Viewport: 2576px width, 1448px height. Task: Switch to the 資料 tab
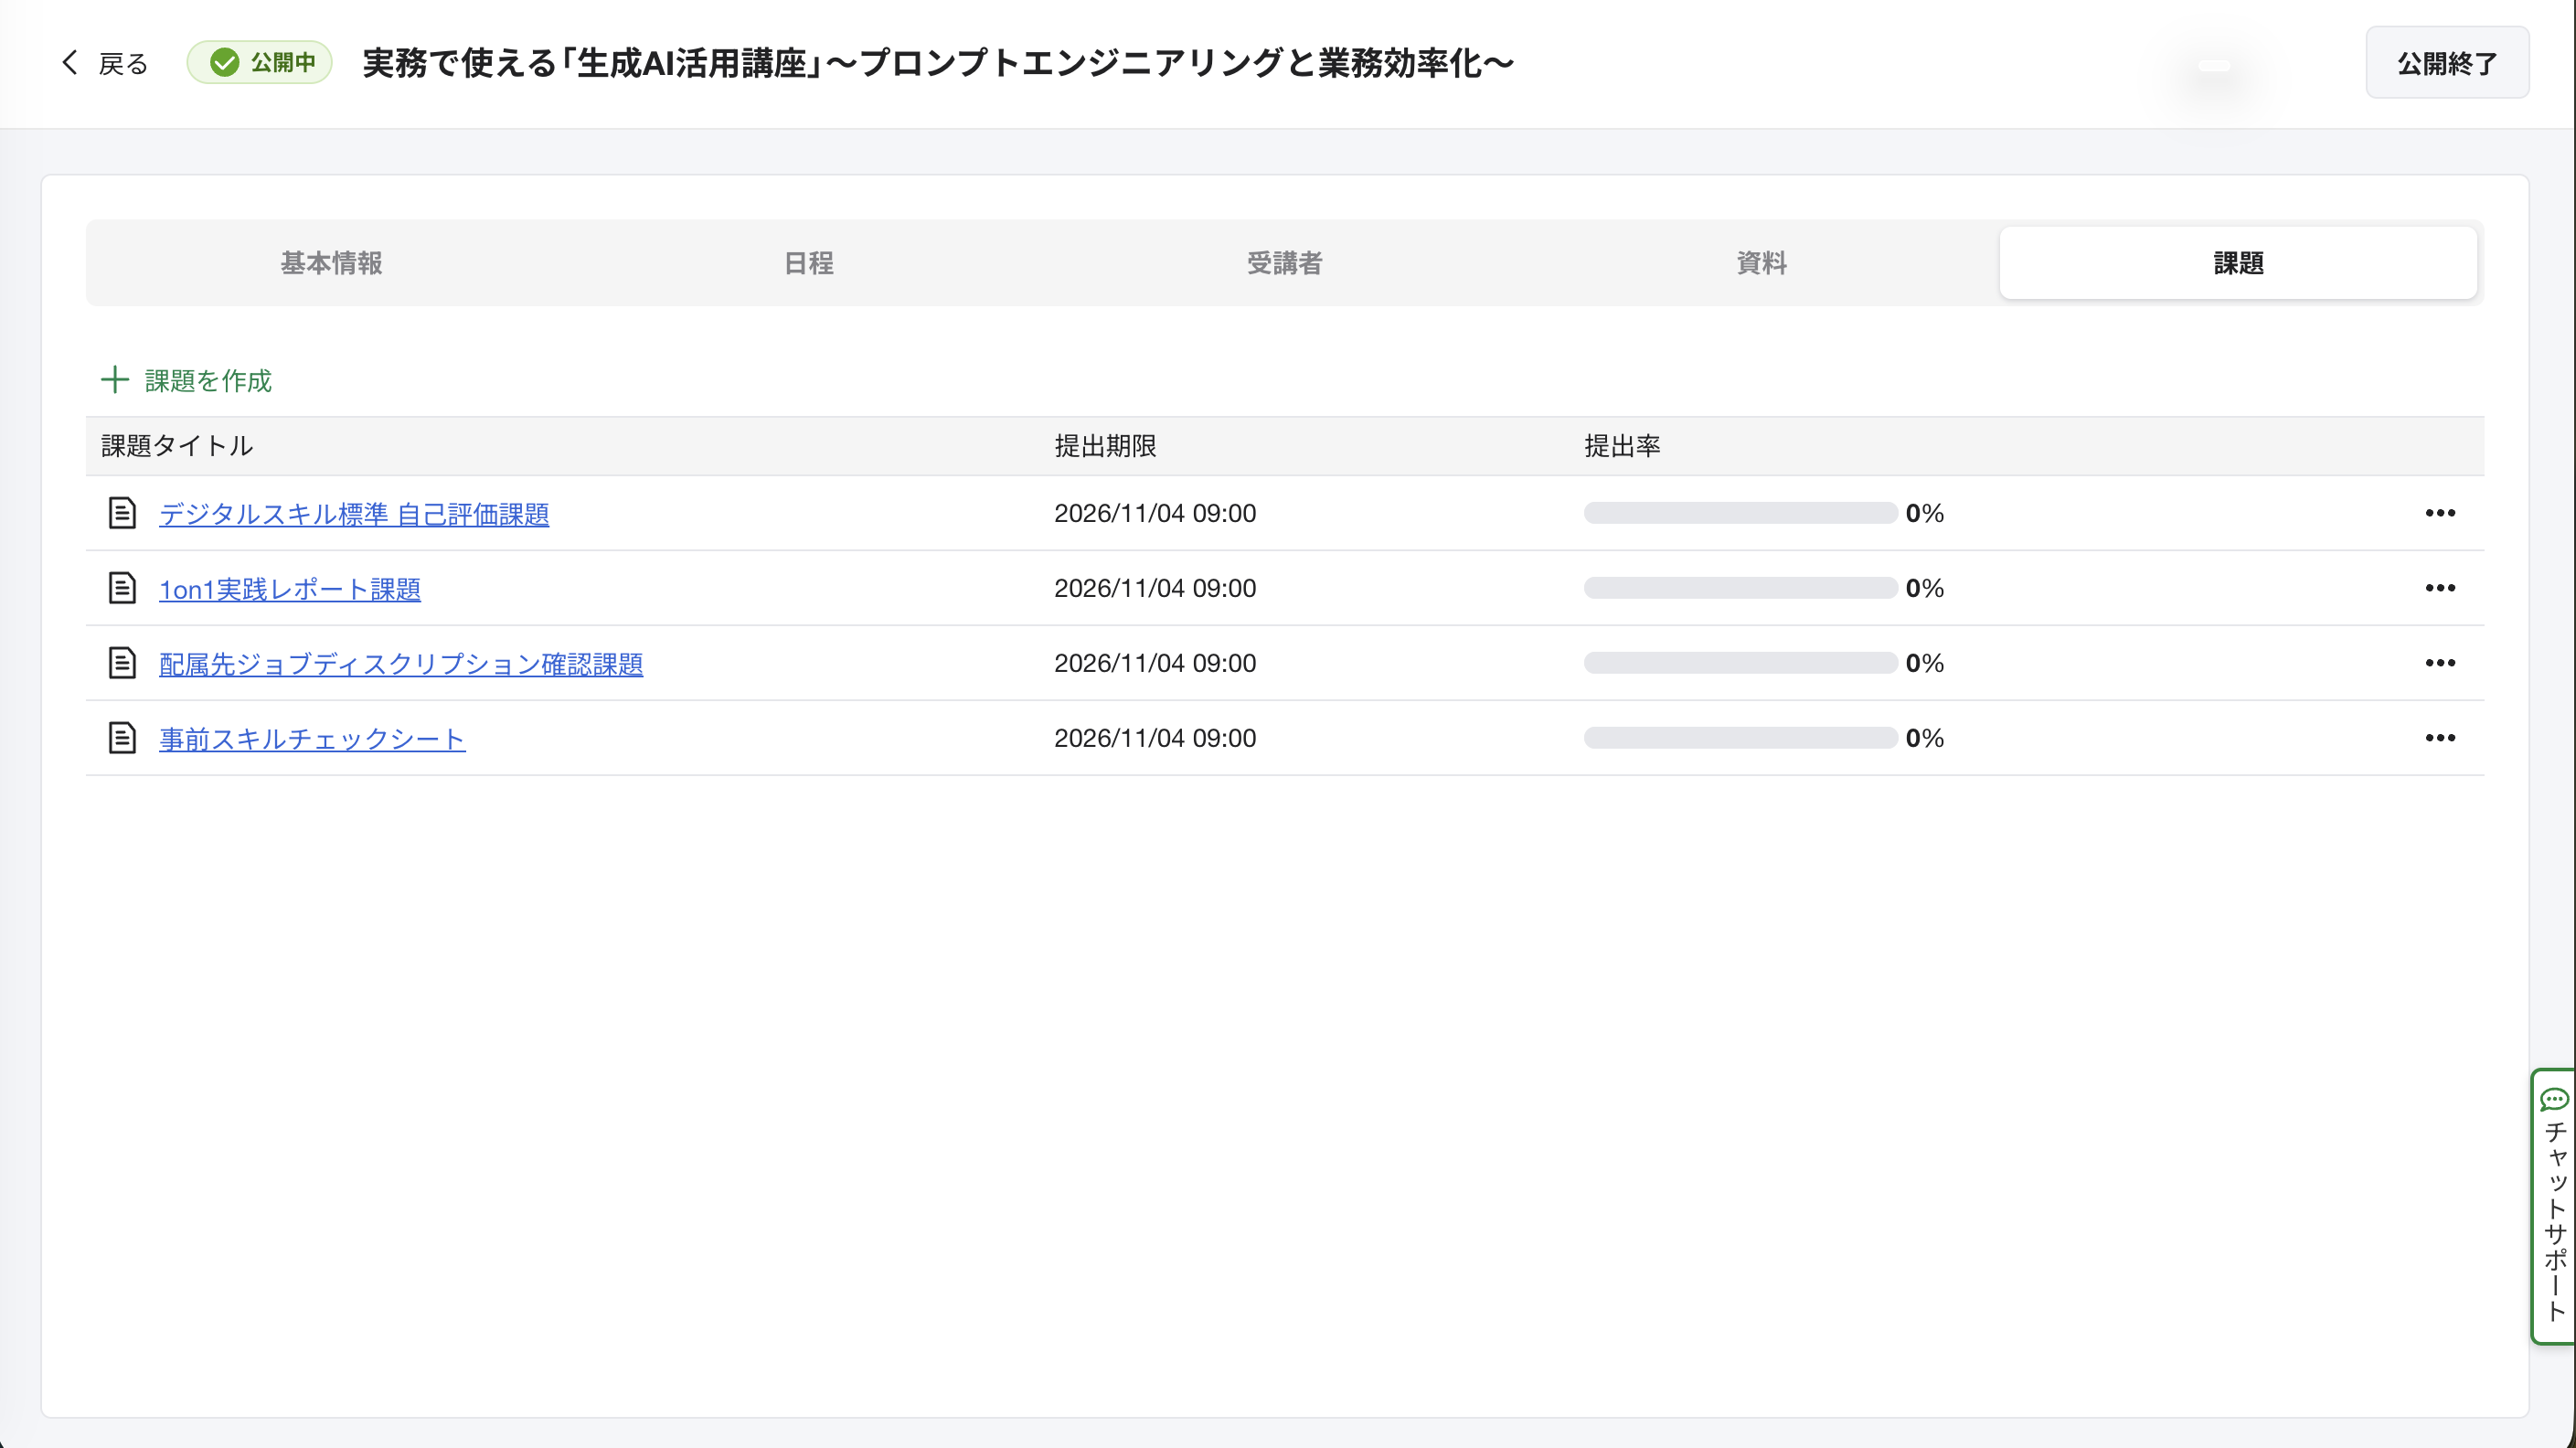tap(1761, 263)
